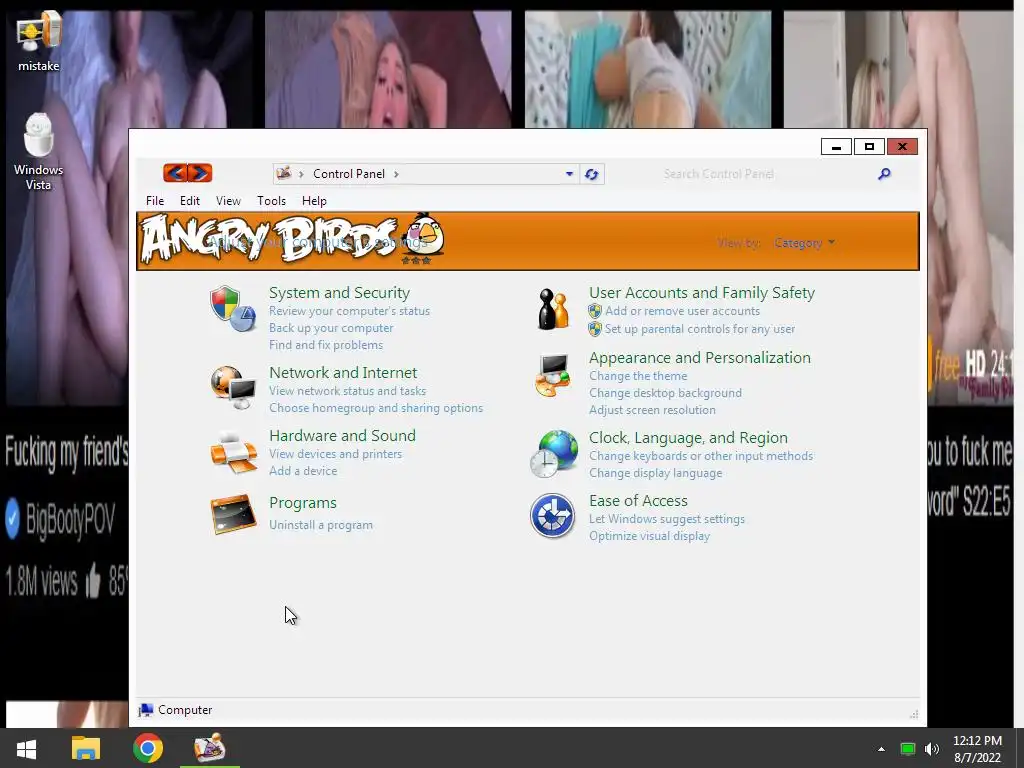The width and height of the screenshot is (1024, 768).
Task: Click Change display language link
Action: [x=656, y=473]
